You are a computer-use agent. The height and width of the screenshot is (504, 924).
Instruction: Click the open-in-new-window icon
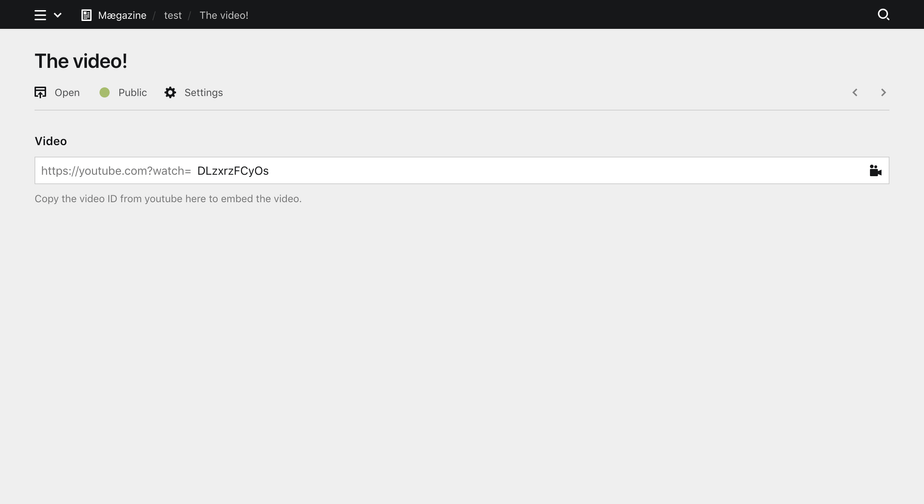point(41,92)
